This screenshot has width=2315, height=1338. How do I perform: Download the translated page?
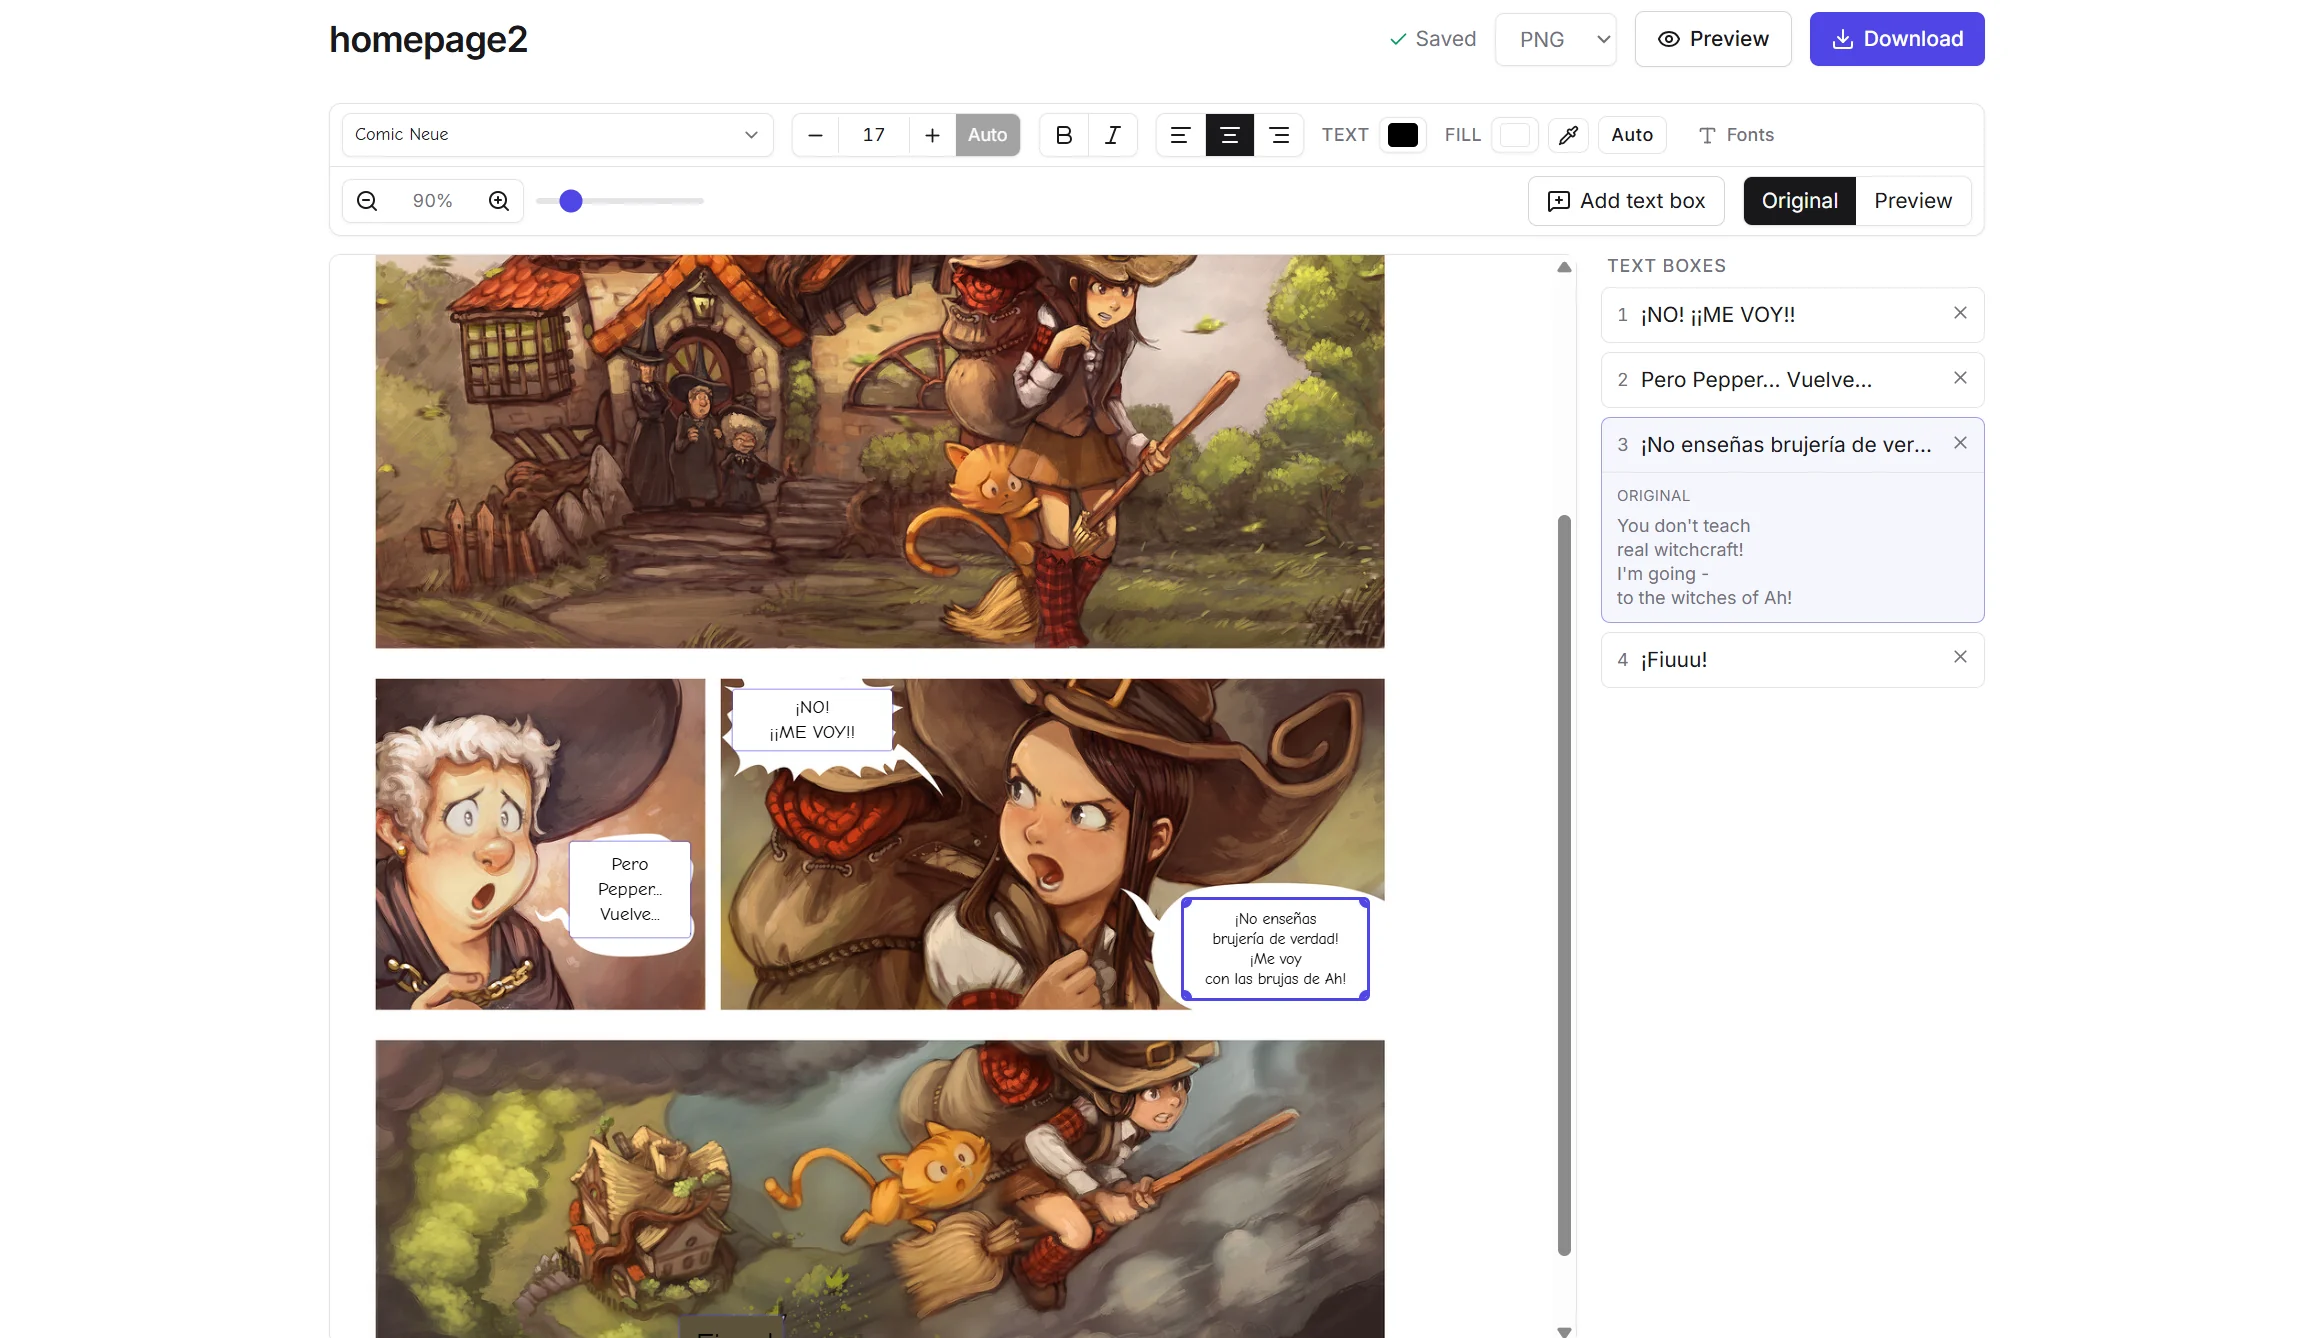(1897, 39)
